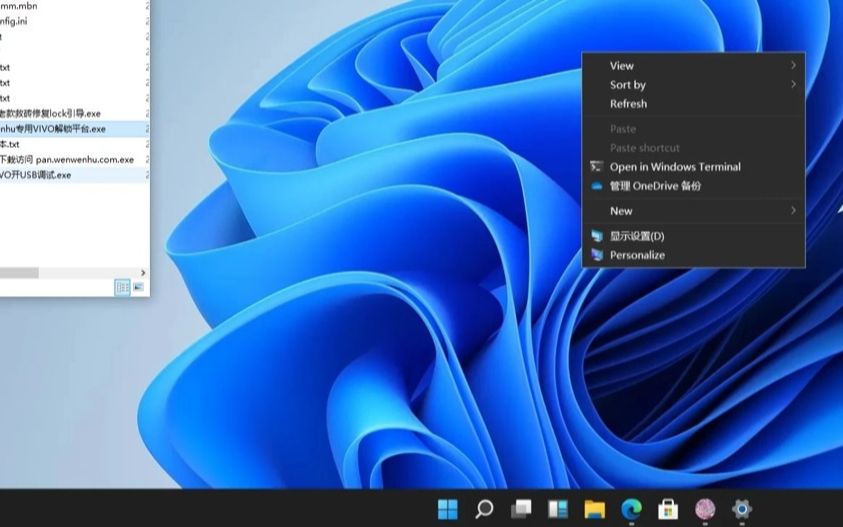Viewport: 843px width, 527px height.
Task: Launch File Explorer from the taskbar
Action: pyautogui.click(x=595, y=508)
